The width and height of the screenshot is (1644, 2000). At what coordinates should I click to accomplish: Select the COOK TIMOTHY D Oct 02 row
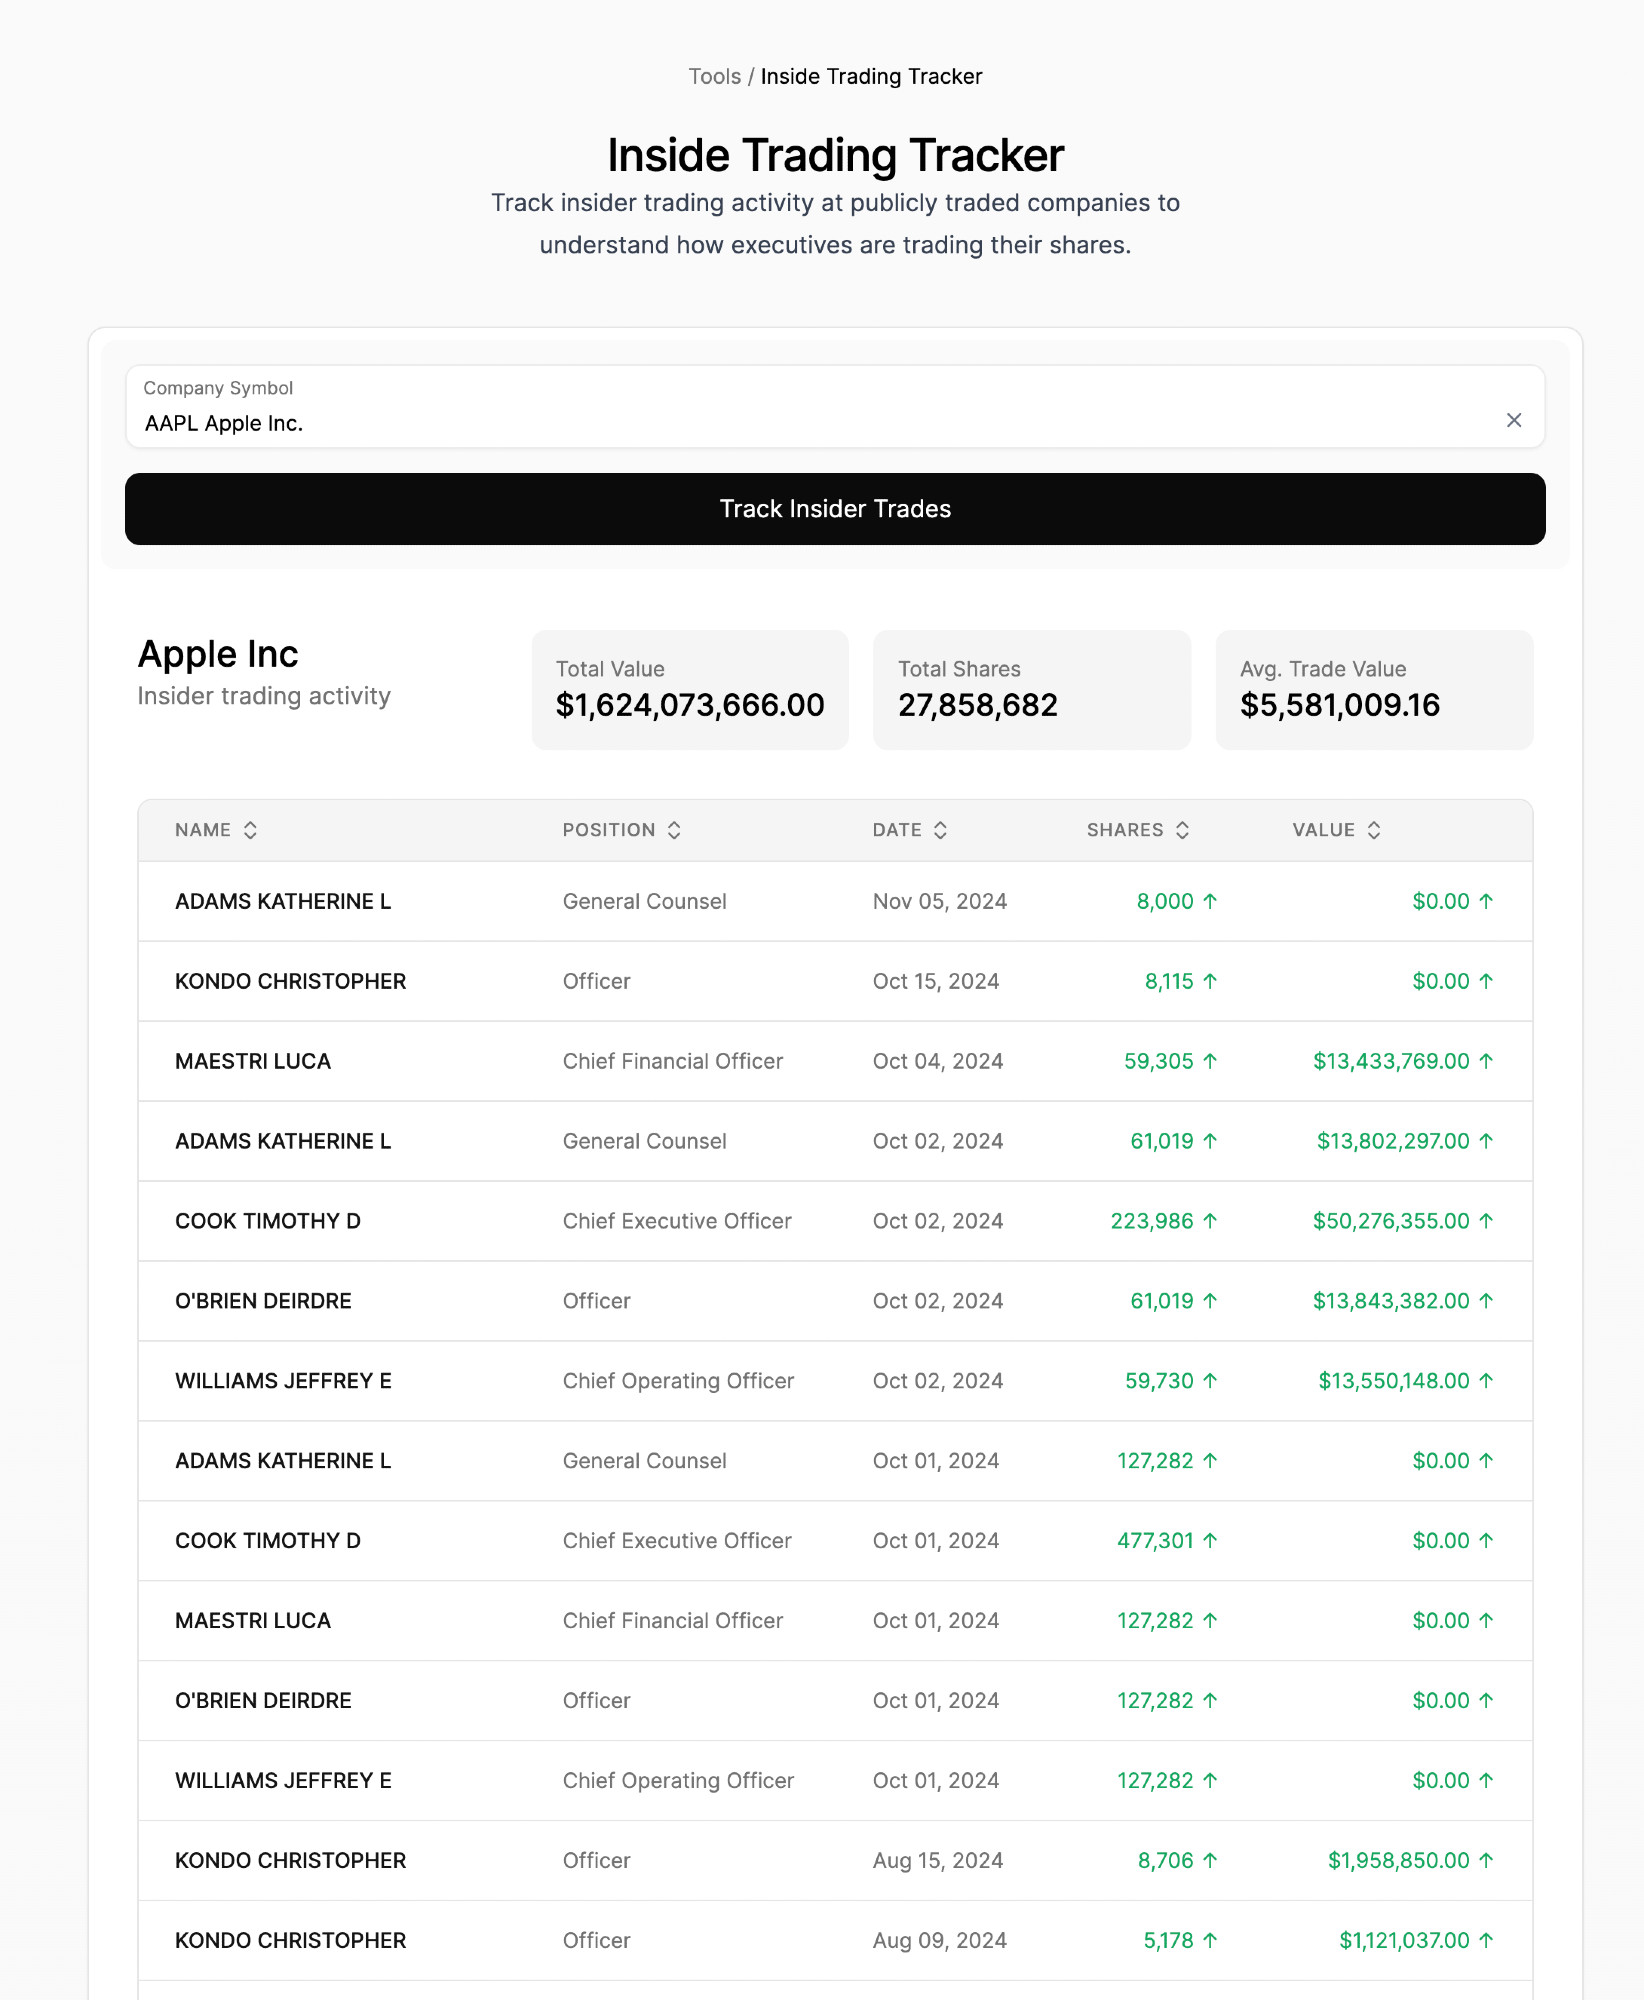click(x=835, y=1221)
